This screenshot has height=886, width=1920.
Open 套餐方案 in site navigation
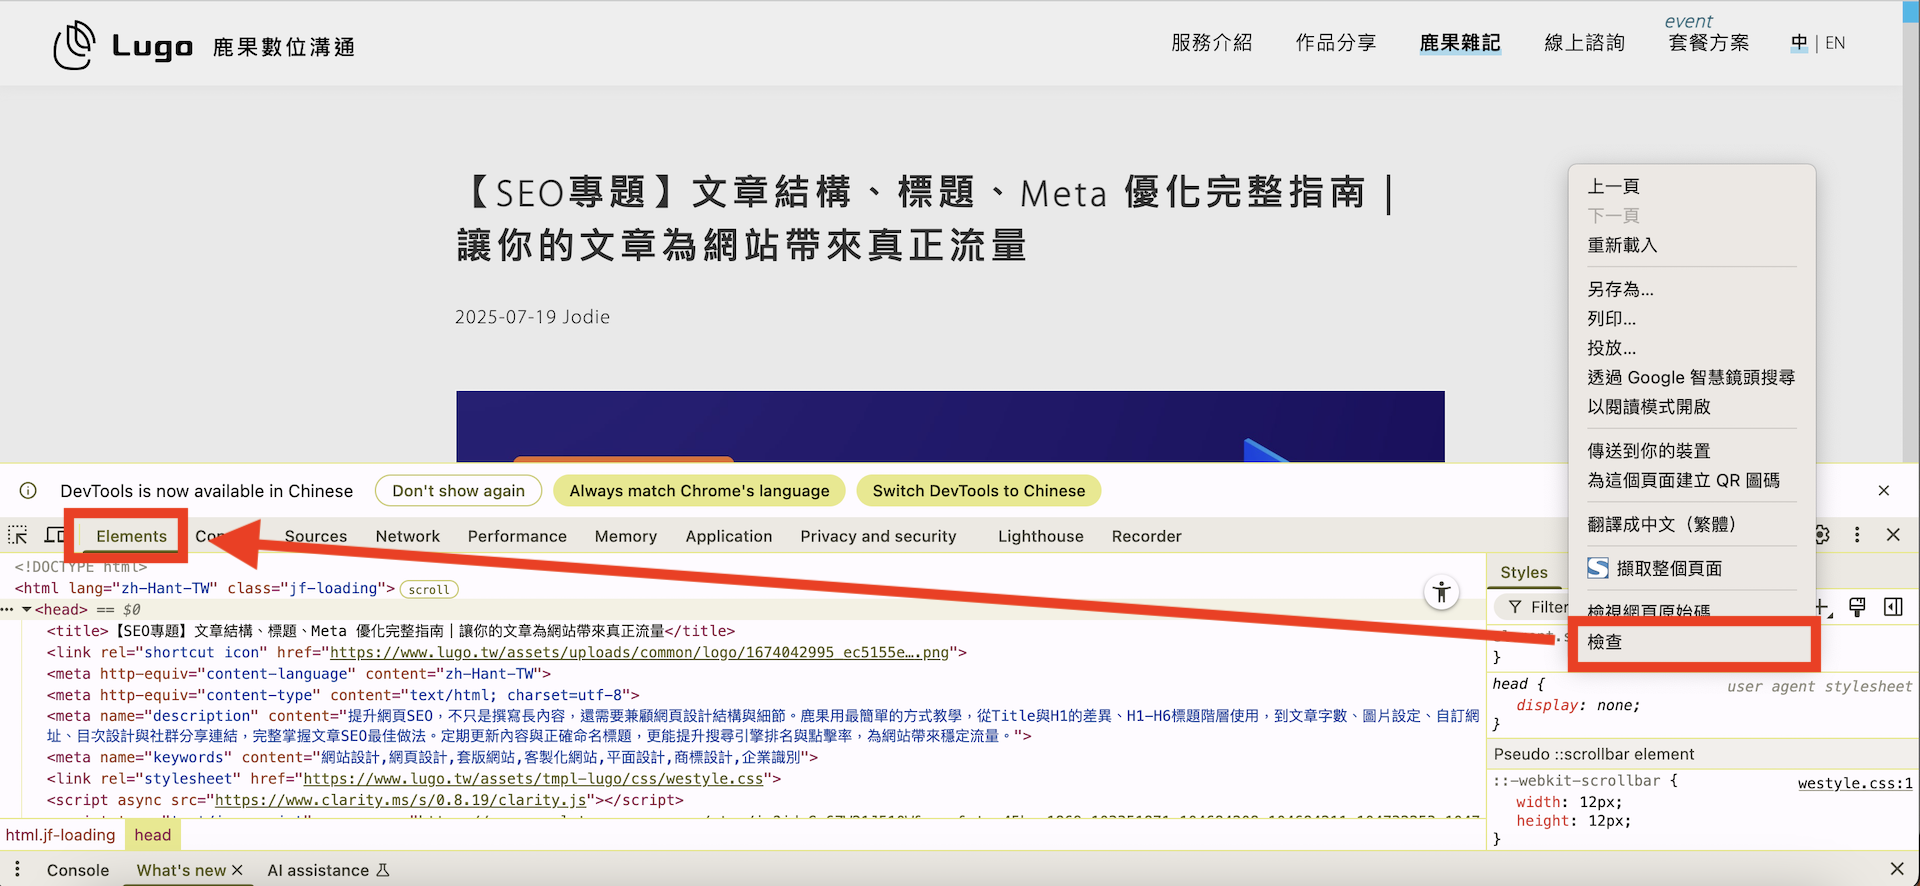(x=1709, y=43)
